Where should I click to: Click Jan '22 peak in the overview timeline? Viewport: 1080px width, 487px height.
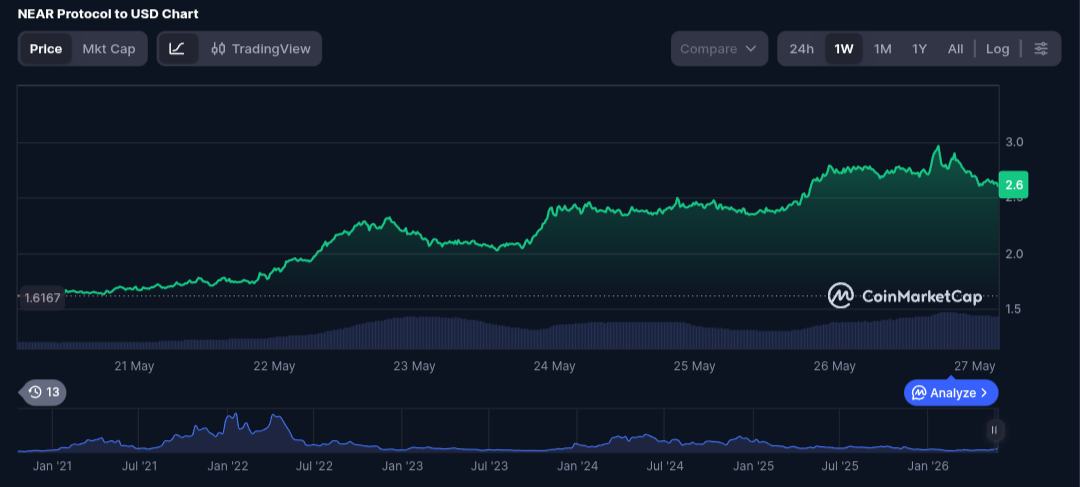coord(234,417)
